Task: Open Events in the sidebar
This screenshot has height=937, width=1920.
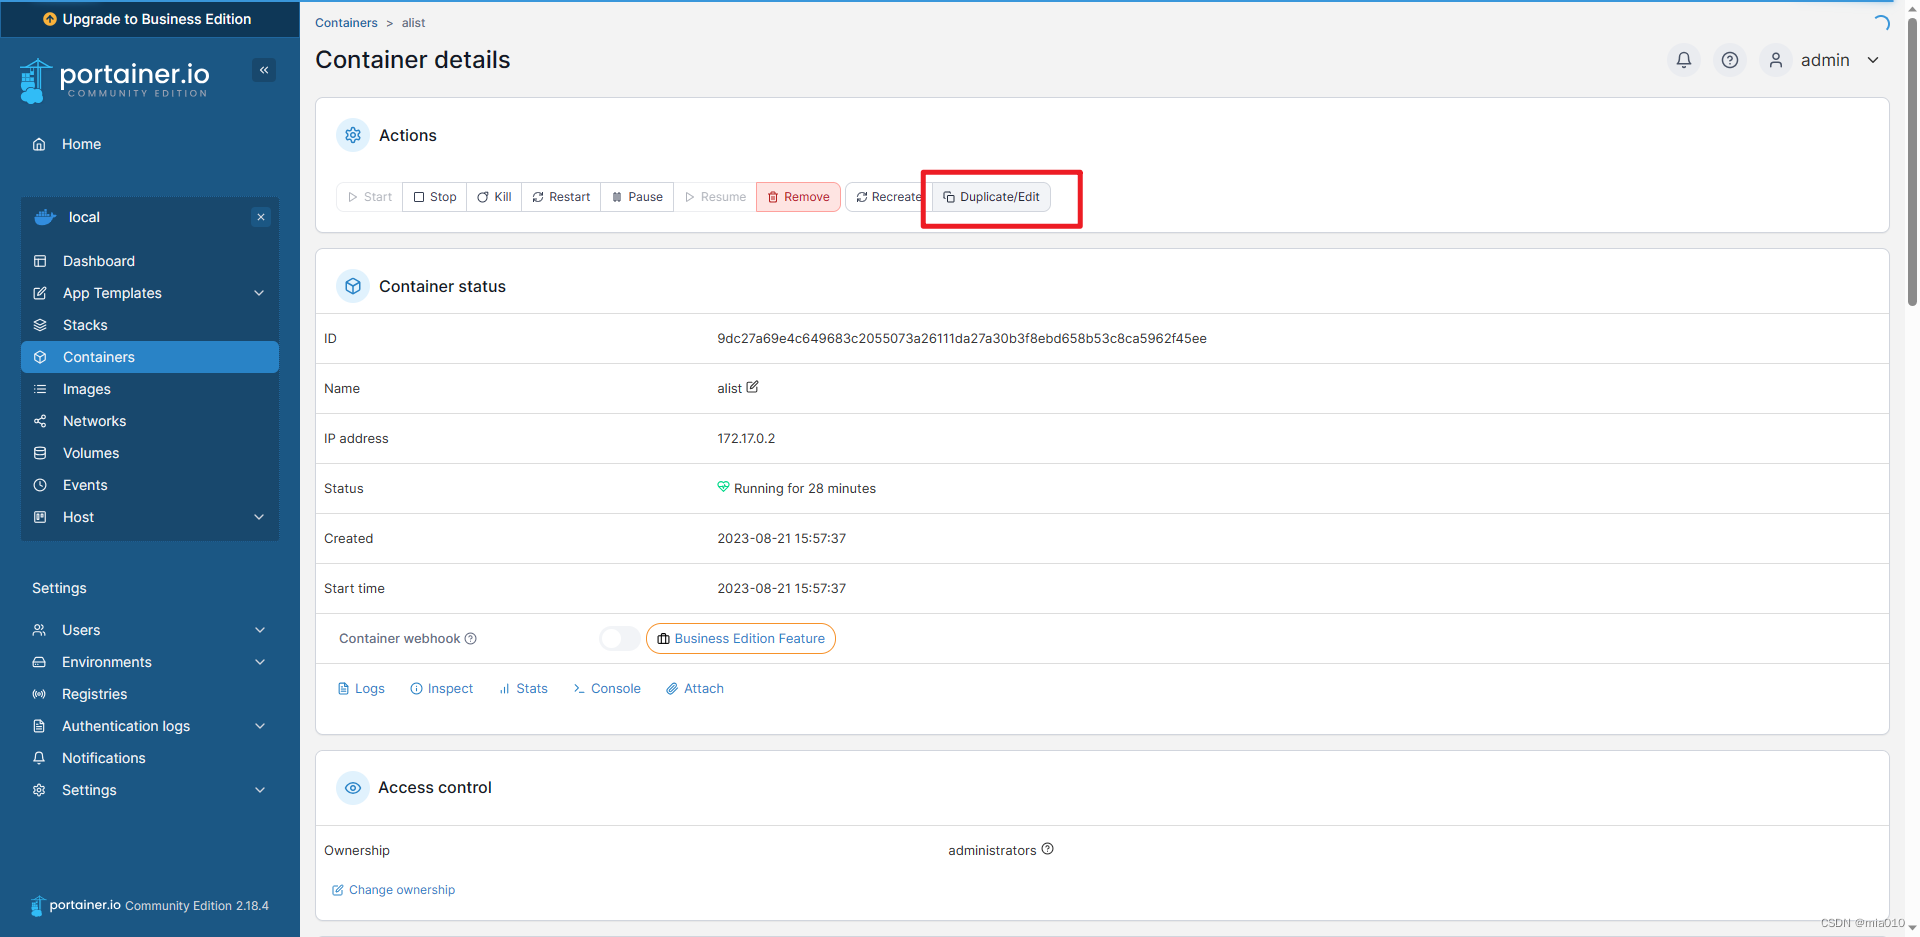Action: click(x=149, y=485)
